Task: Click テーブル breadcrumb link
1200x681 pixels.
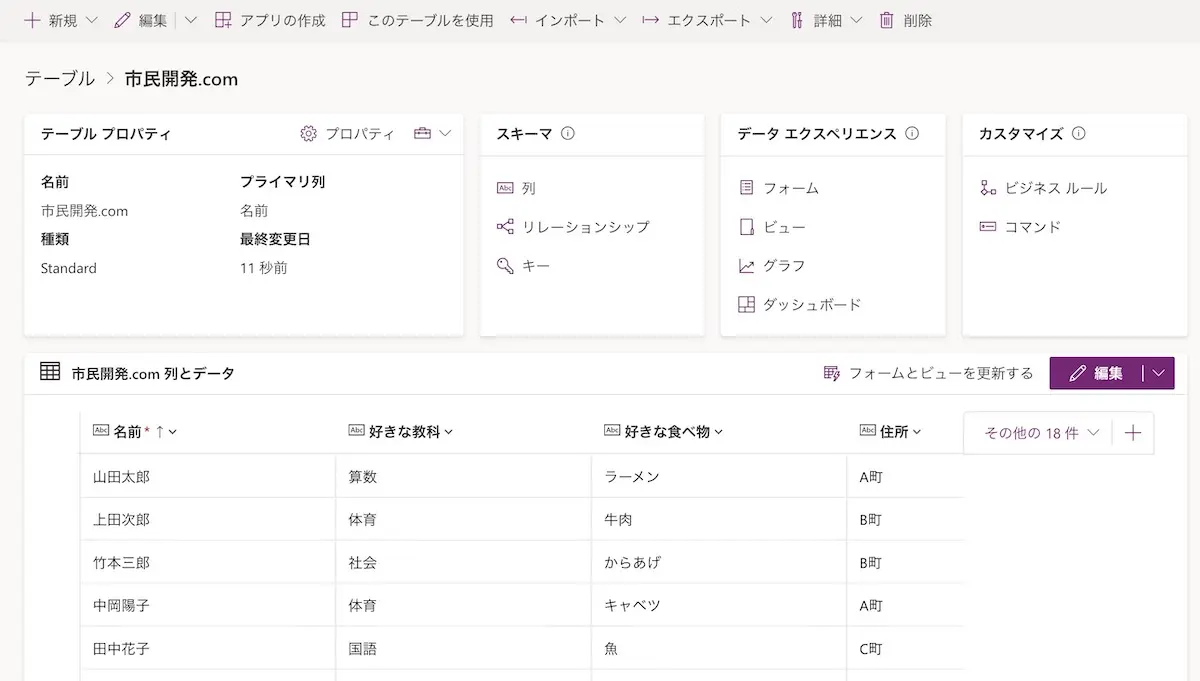Action: (x=60, y=79)
